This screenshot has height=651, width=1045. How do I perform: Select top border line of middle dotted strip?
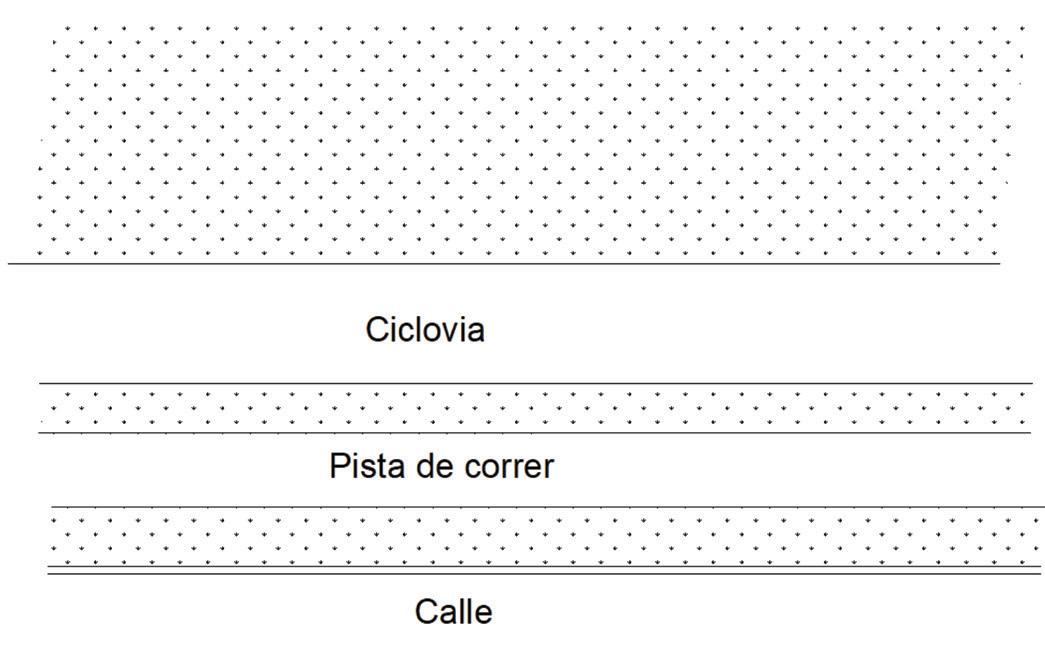click(535, 383)
